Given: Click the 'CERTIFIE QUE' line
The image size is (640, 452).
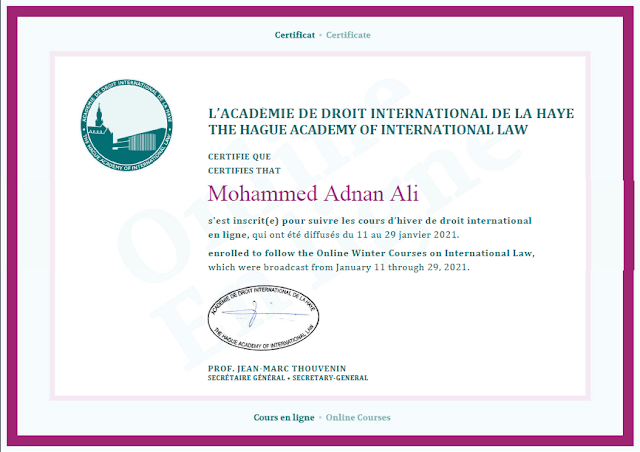Looking at the screenshot, I should tap(240, 157).
